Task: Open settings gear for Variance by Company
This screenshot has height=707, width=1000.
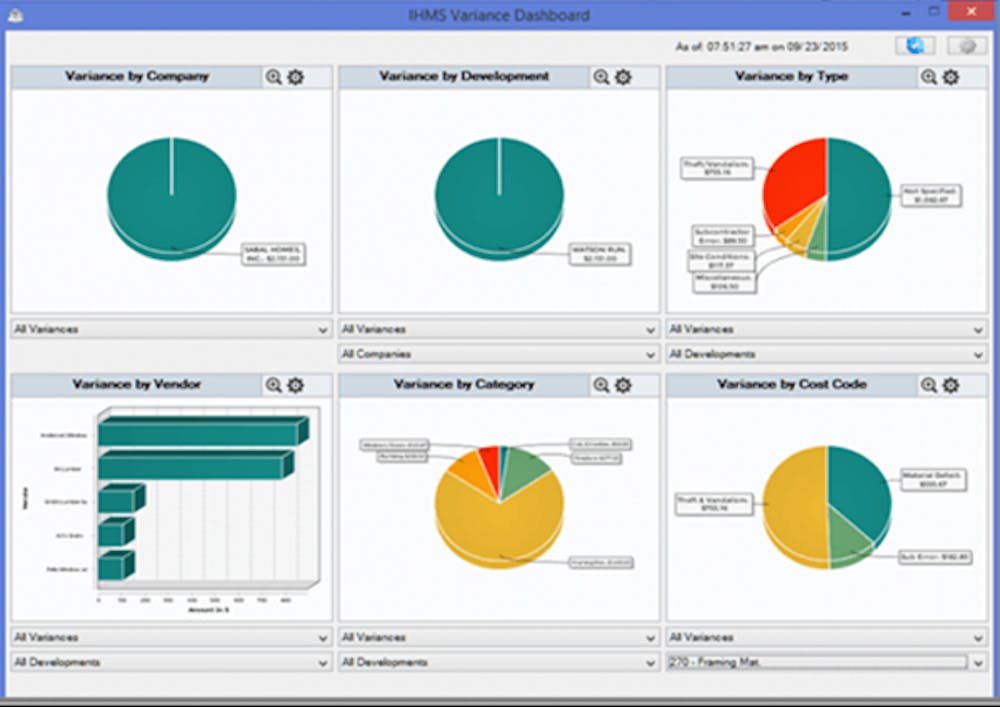Action: tap(295, 77)
